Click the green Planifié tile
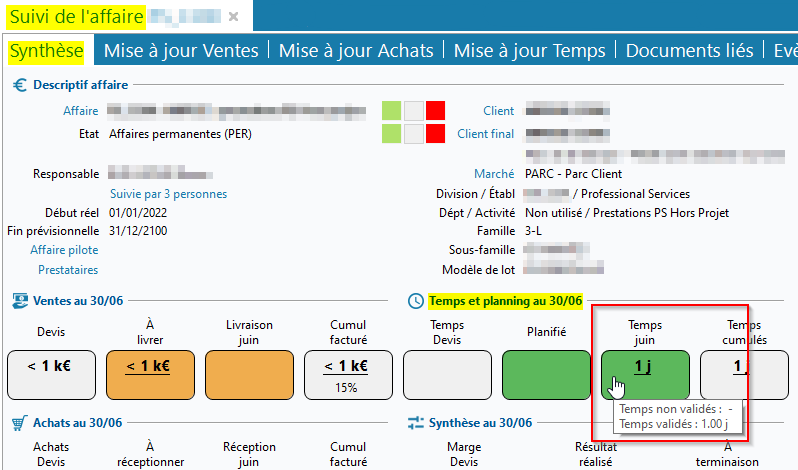 tap(546, 375)
